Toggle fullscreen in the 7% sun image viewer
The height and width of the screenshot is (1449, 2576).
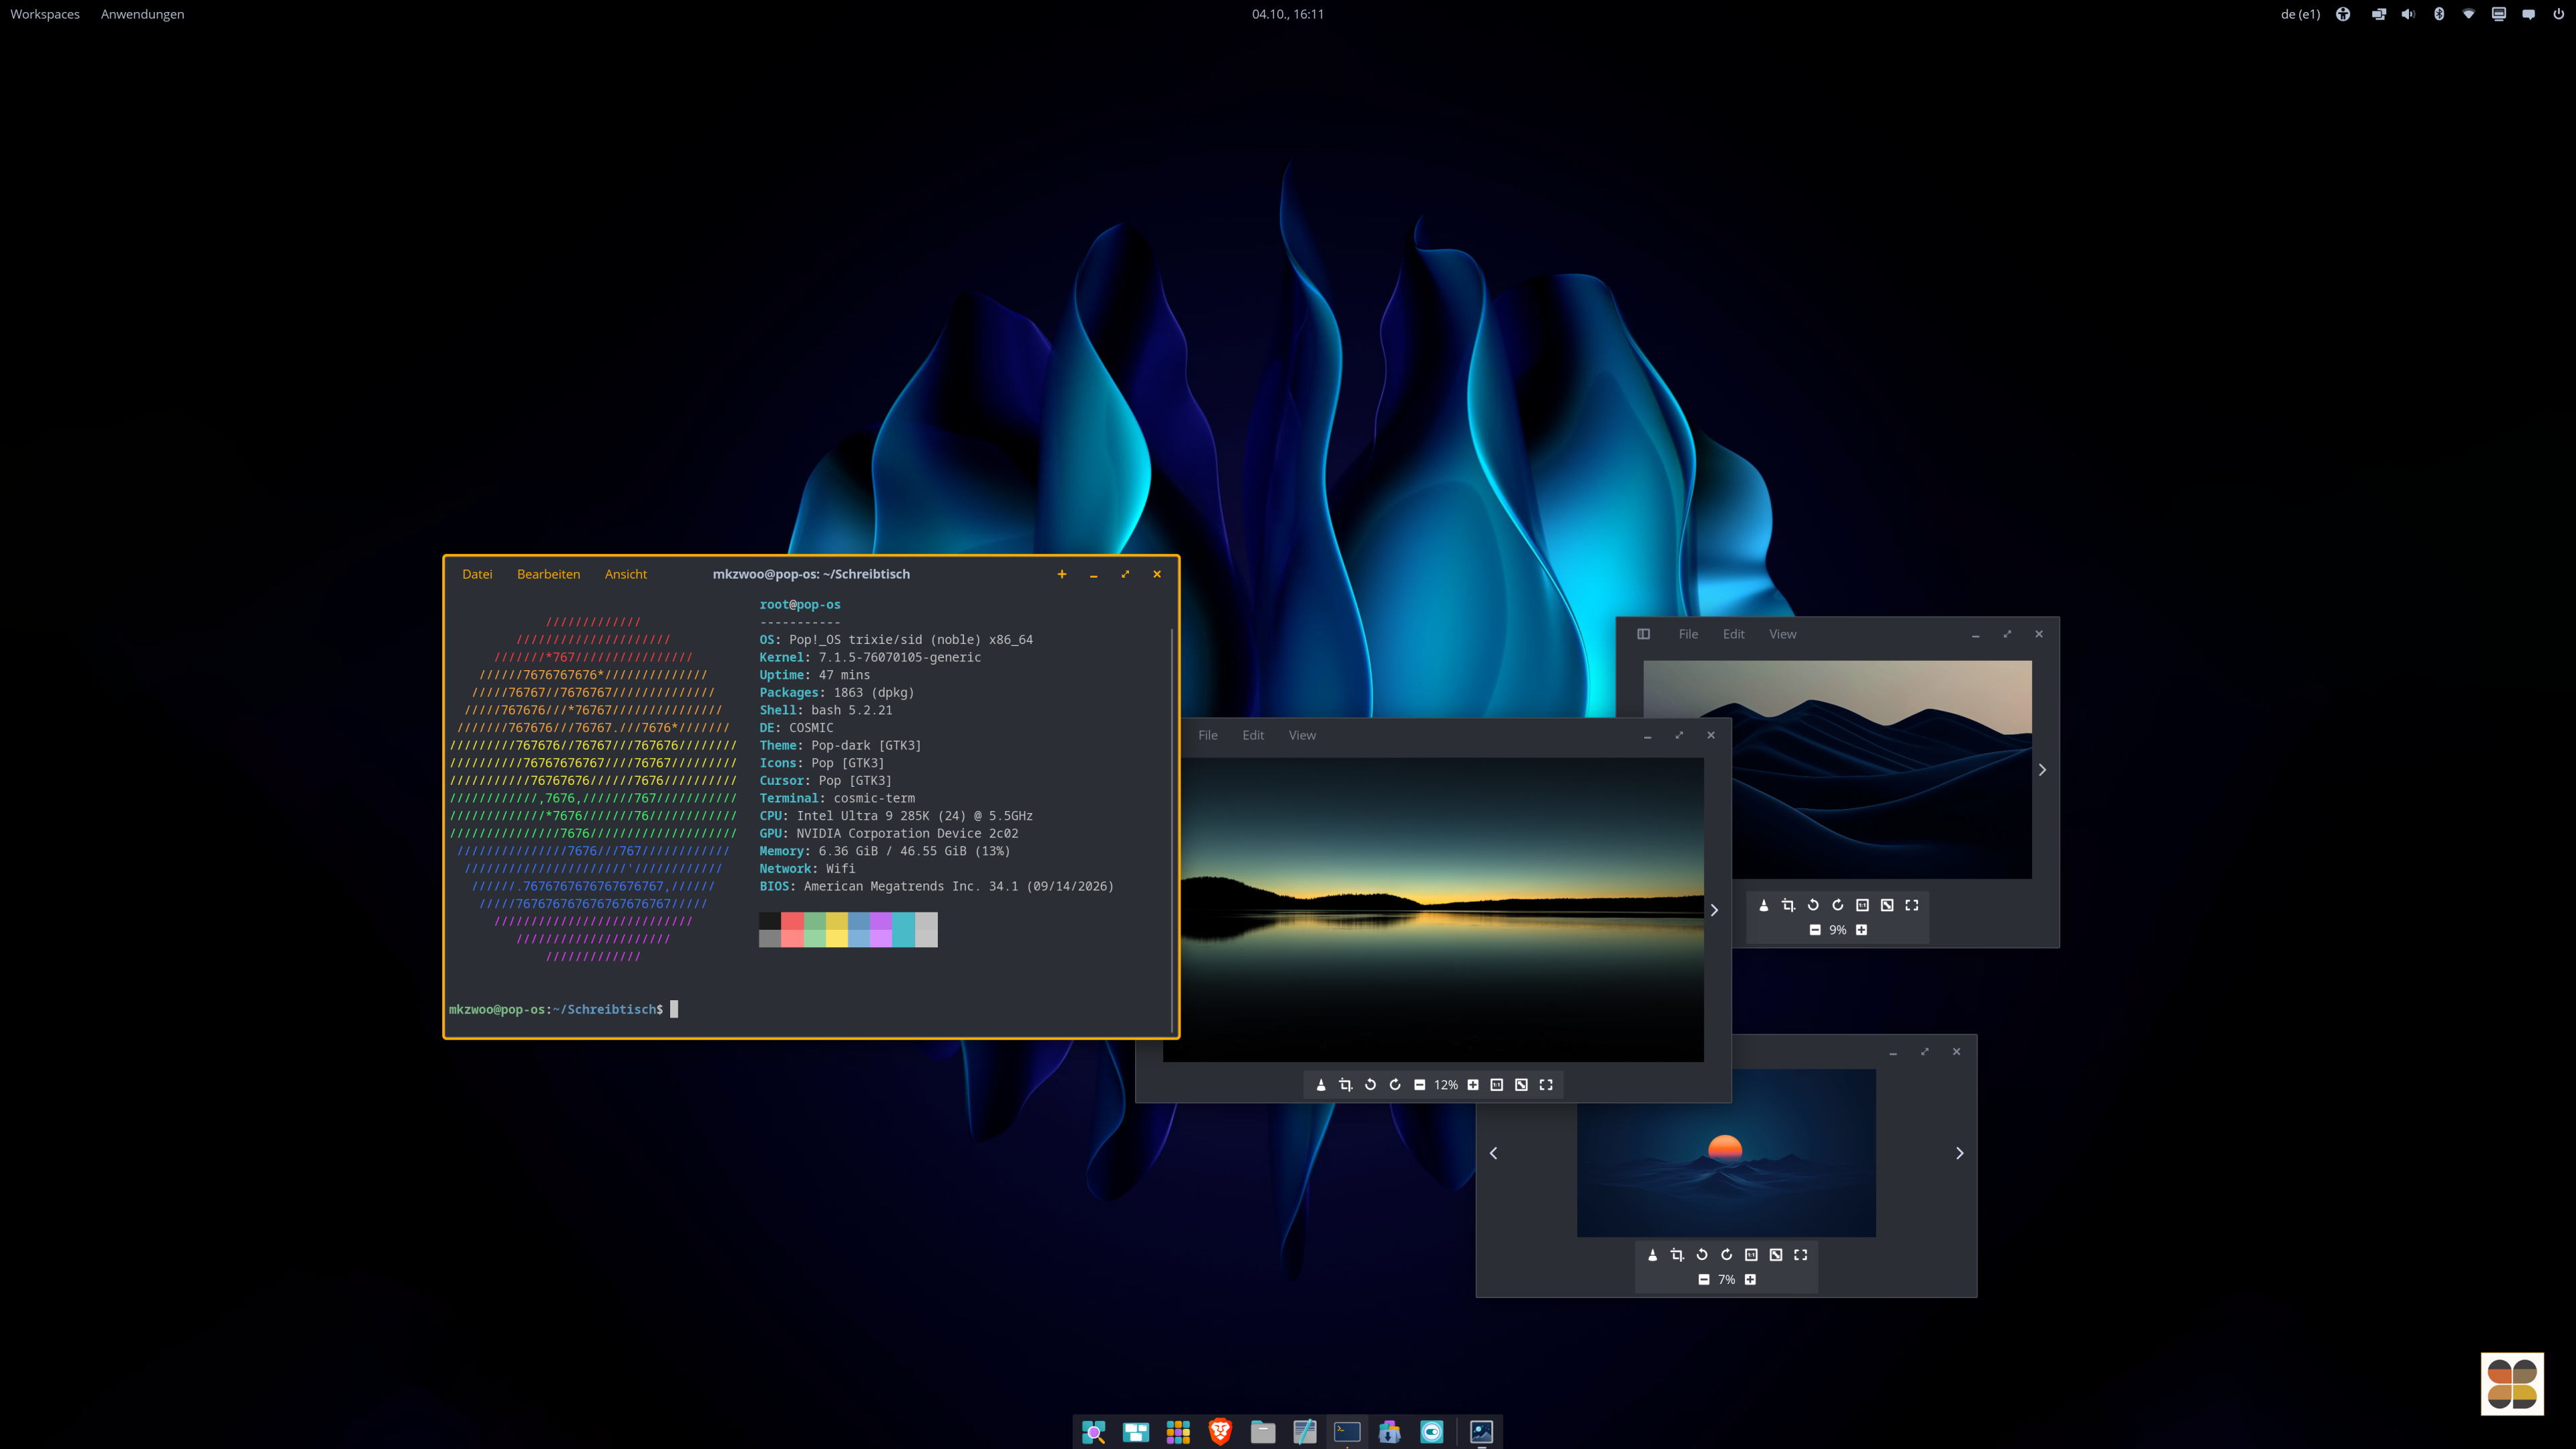click(1801, 1255)
